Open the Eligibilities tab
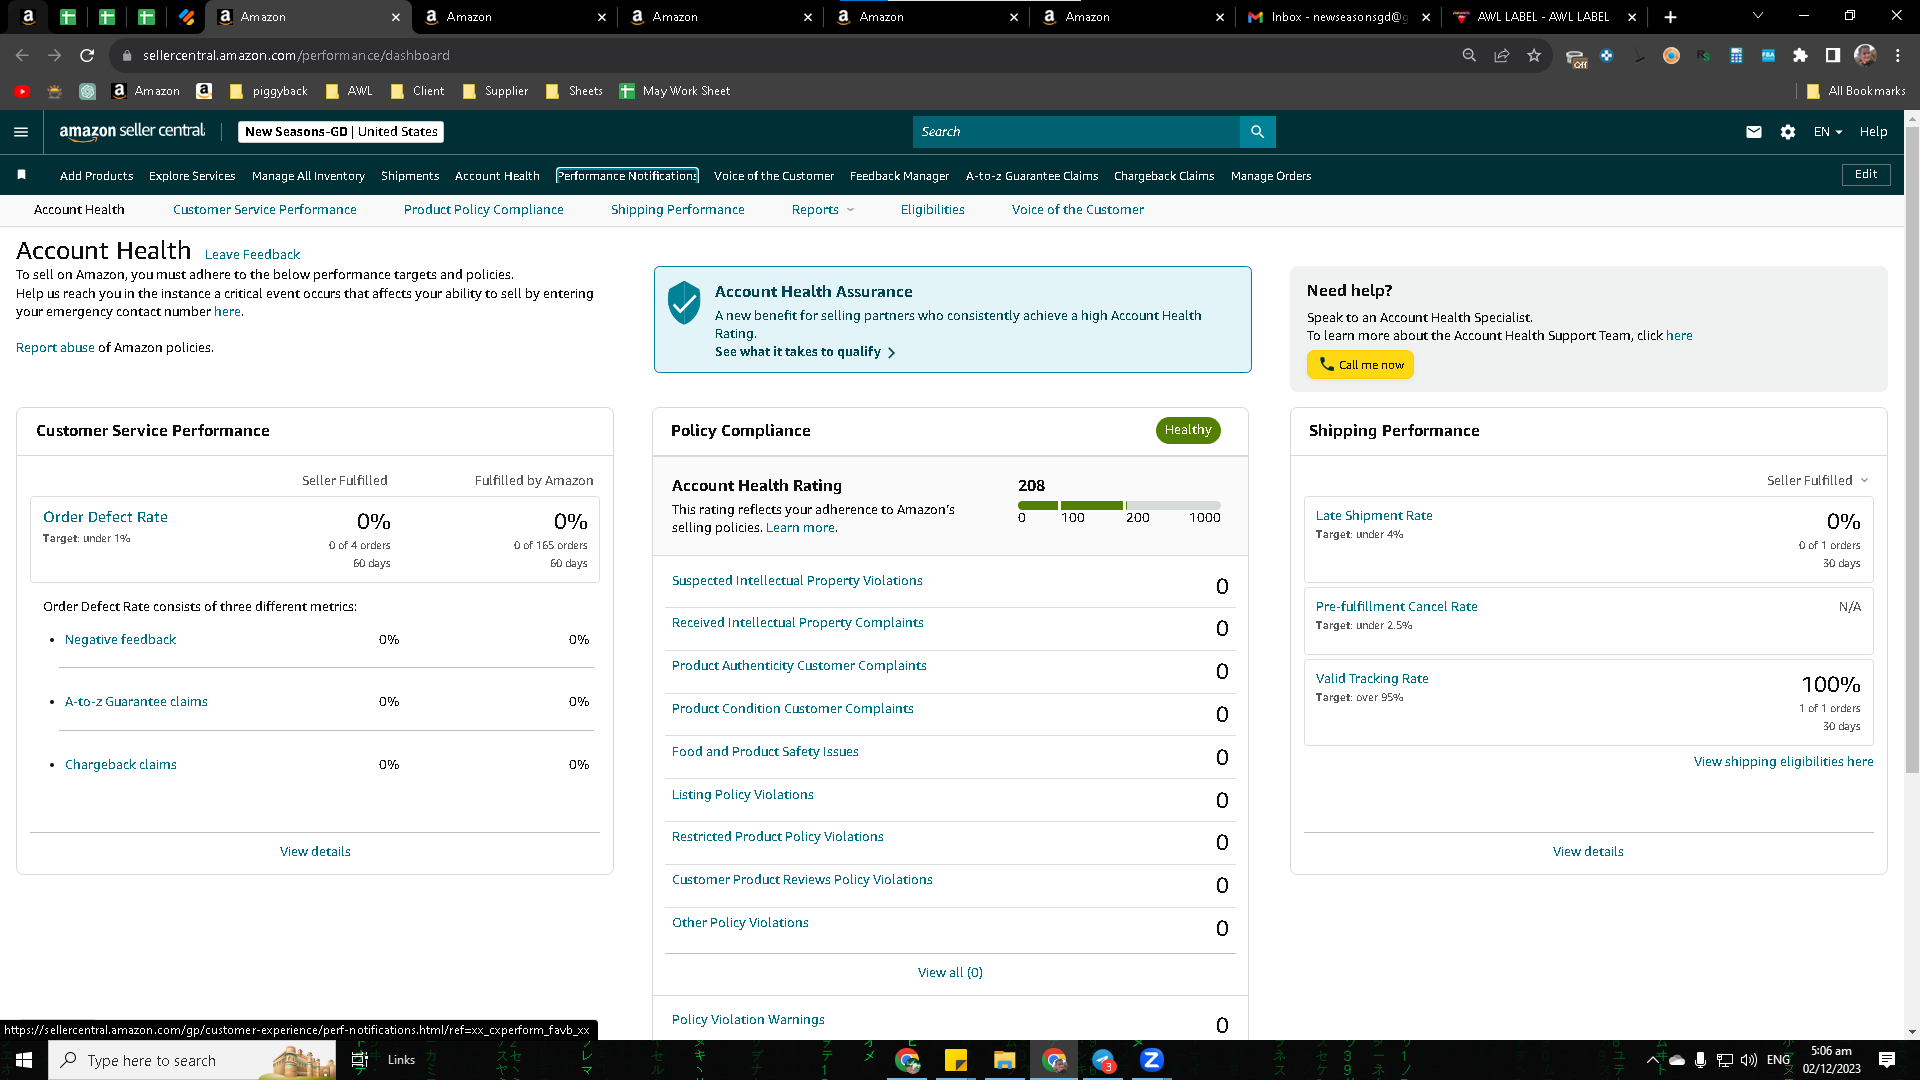The image size is (1920, 1080). click(x=932, y=210)
